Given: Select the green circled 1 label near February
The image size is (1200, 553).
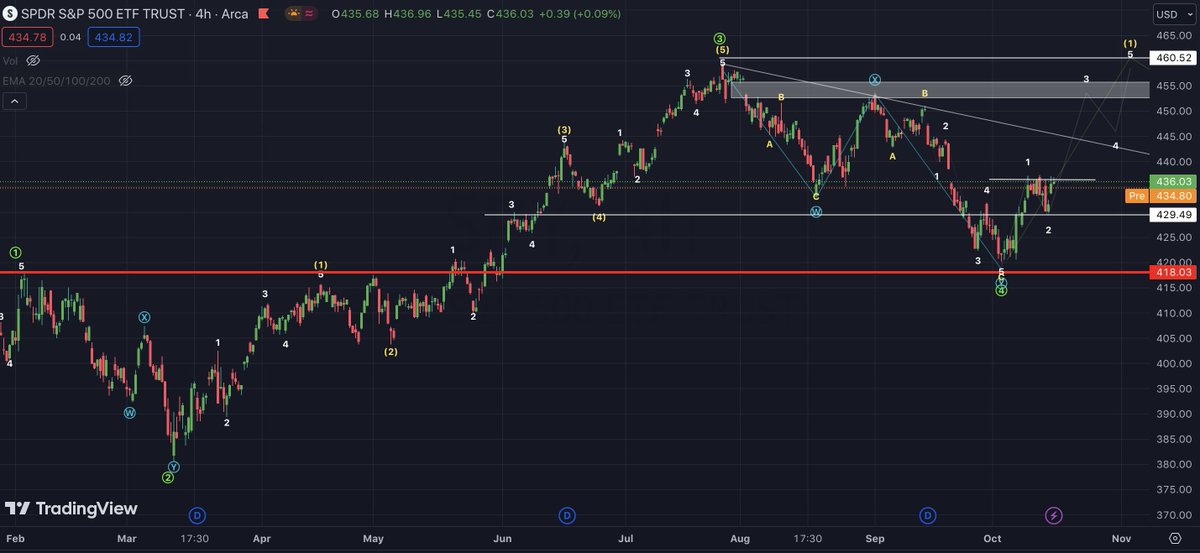Looking at the screenshot, I should click(16, 253).
